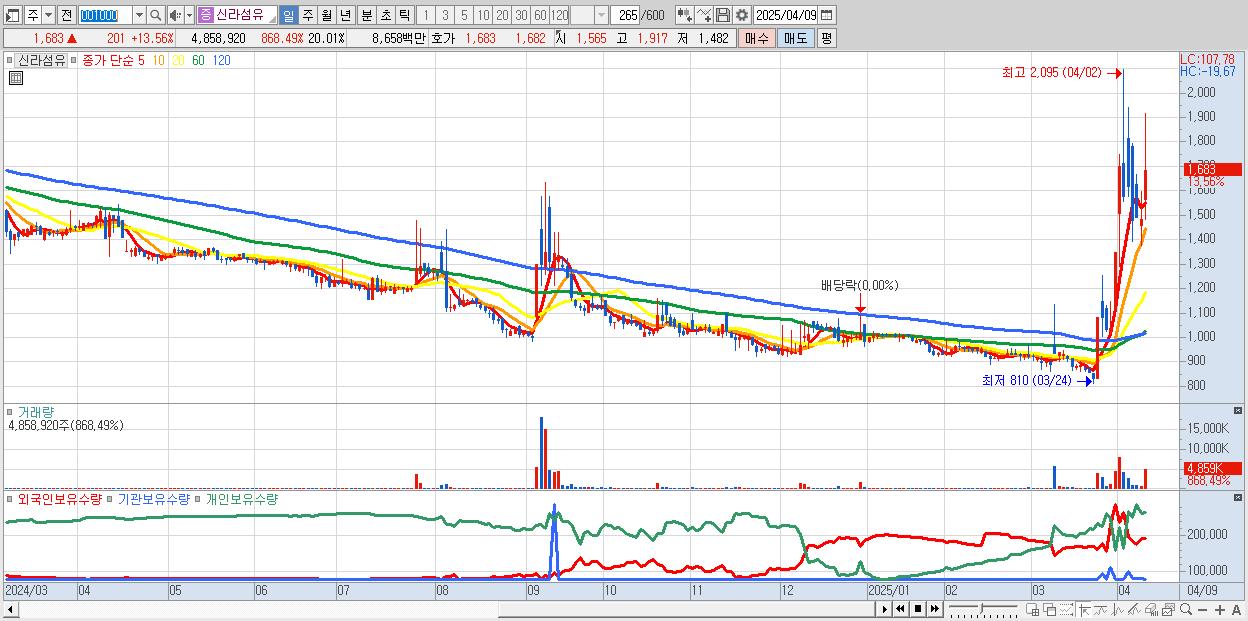The height and width of the screenshot is (621, 1248).
Task: Select the 3 interval button
Action: click(445, 15)
